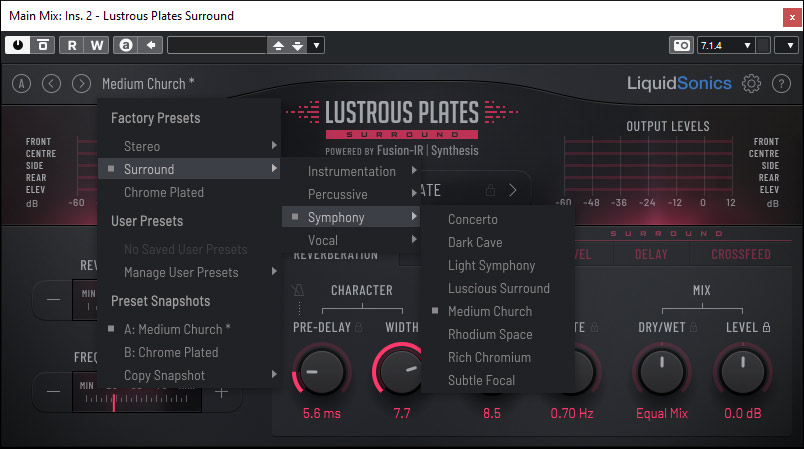Close the plugin window
This screenshot has width=804, height=449.
[792, 17]
